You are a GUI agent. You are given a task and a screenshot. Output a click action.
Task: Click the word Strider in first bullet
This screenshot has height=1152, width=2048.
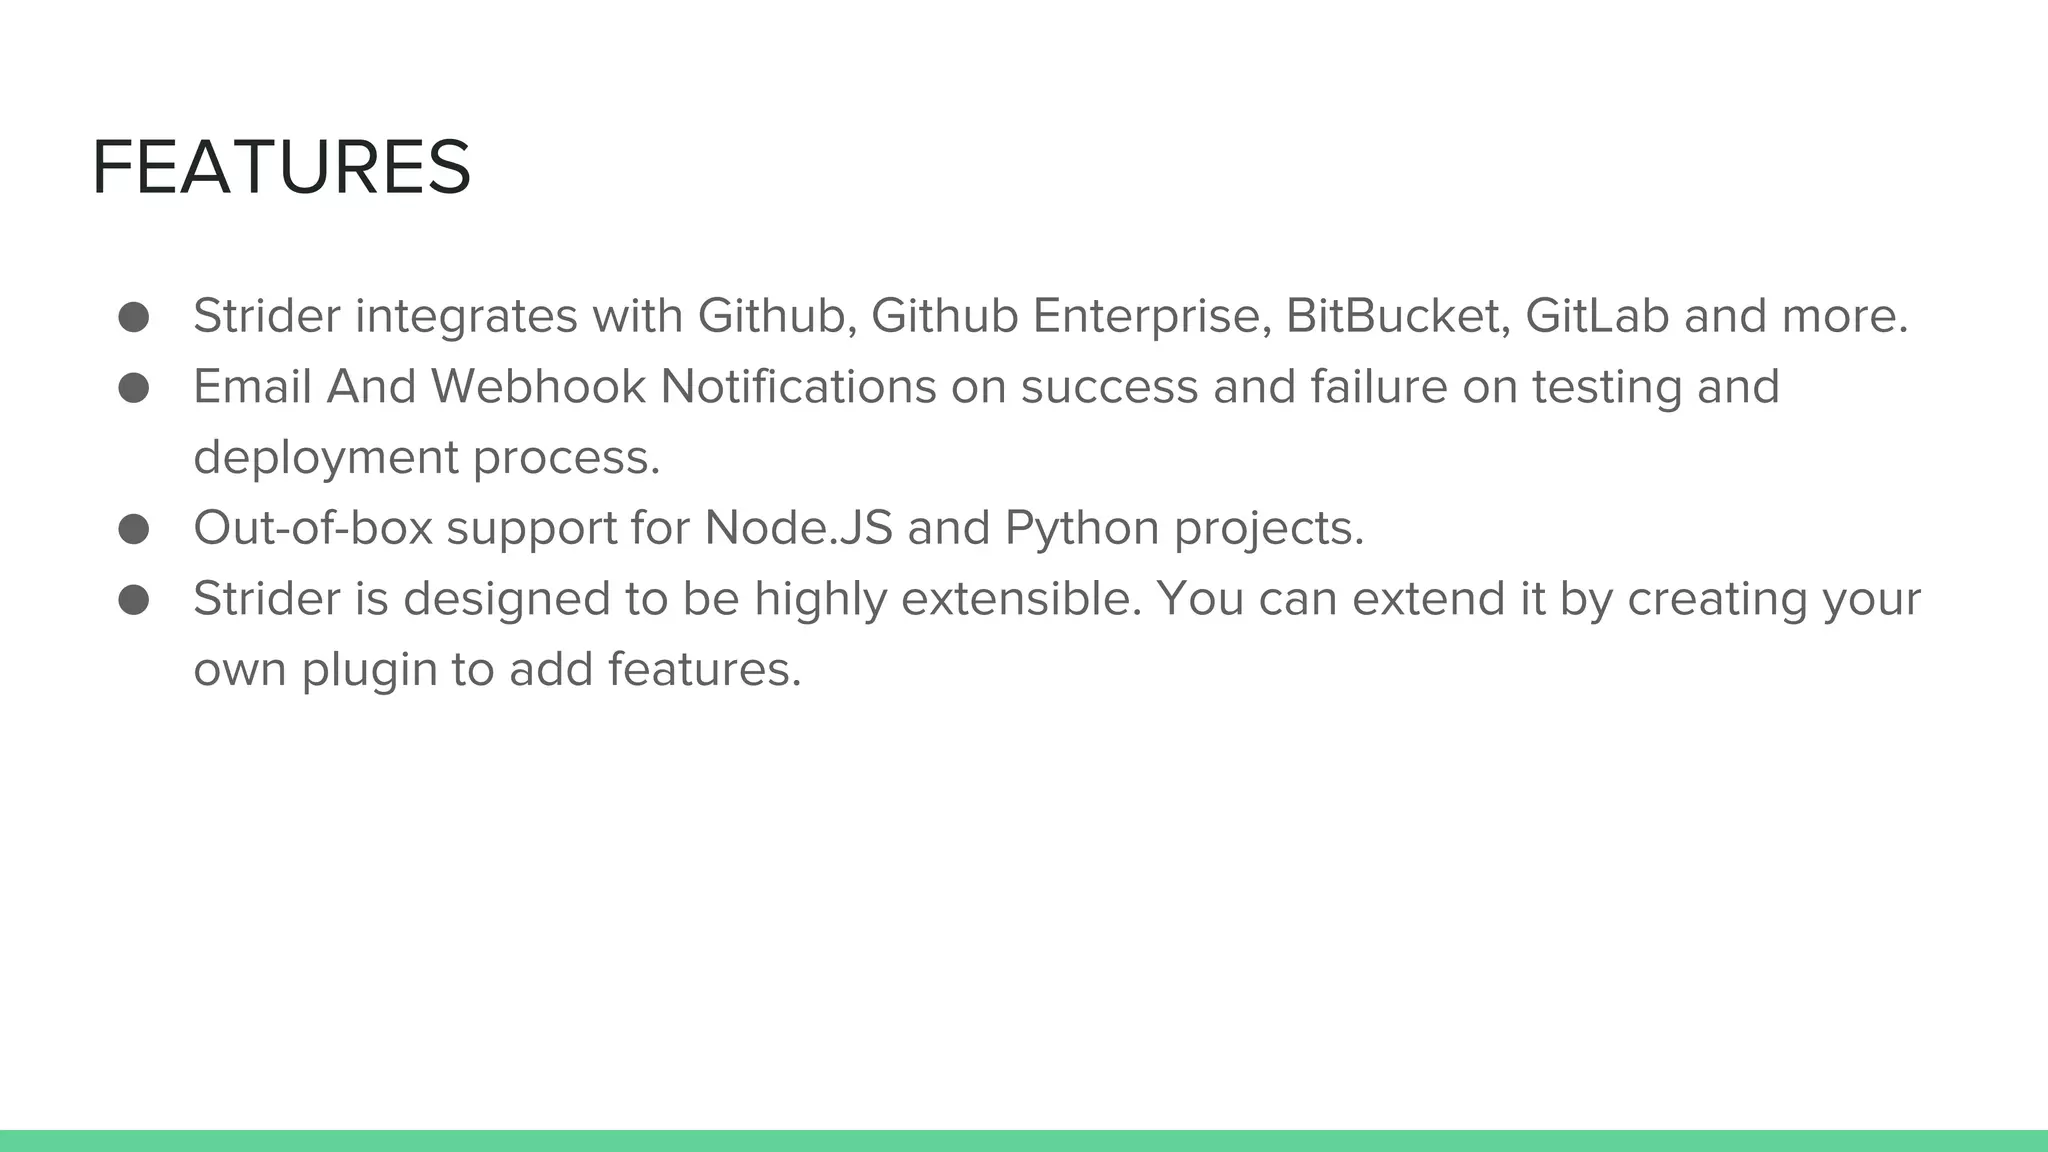[267, 316]
